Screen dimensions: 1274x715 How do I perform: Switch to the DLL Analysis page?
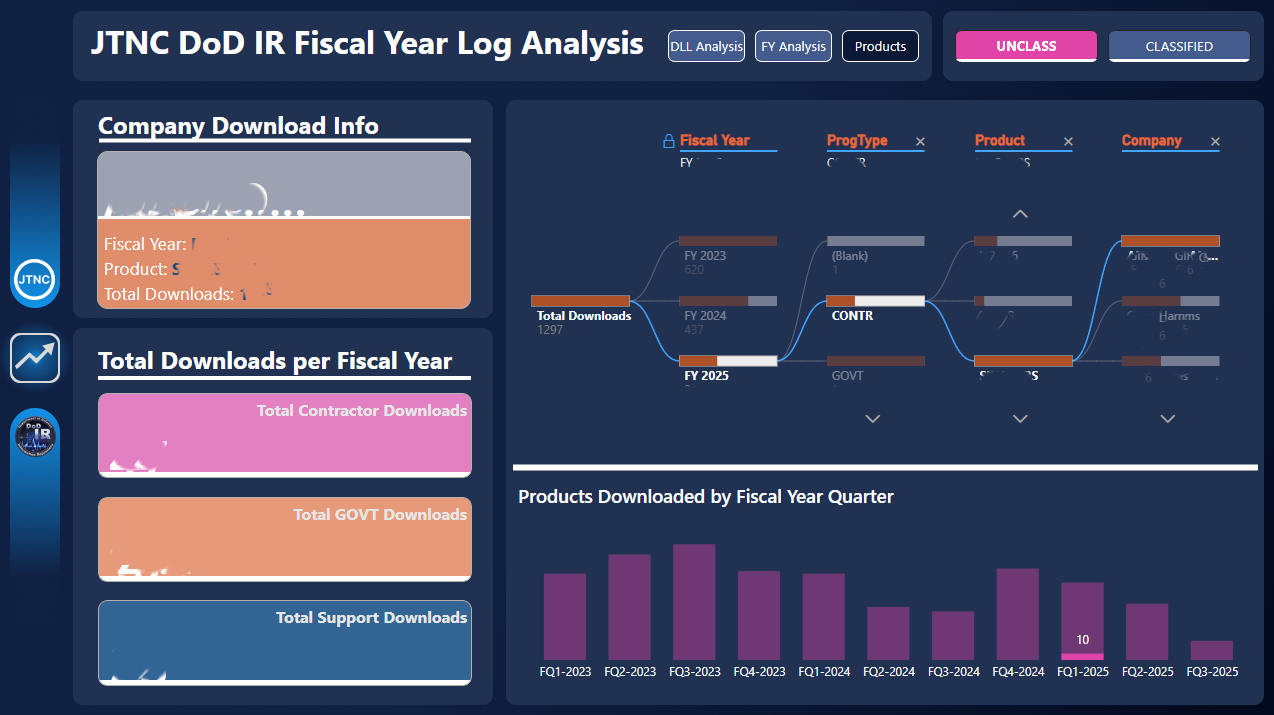coord(706,46)
